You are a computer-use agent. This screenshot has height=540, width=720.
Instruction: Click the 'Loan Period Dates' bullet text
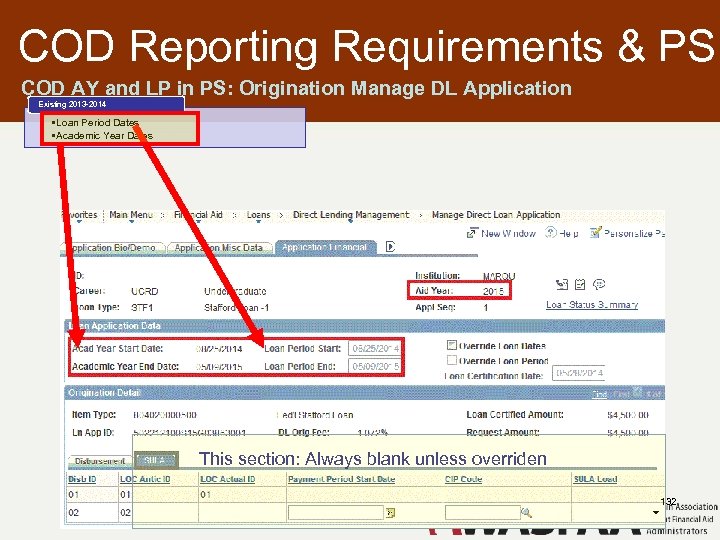click(97, 123)
